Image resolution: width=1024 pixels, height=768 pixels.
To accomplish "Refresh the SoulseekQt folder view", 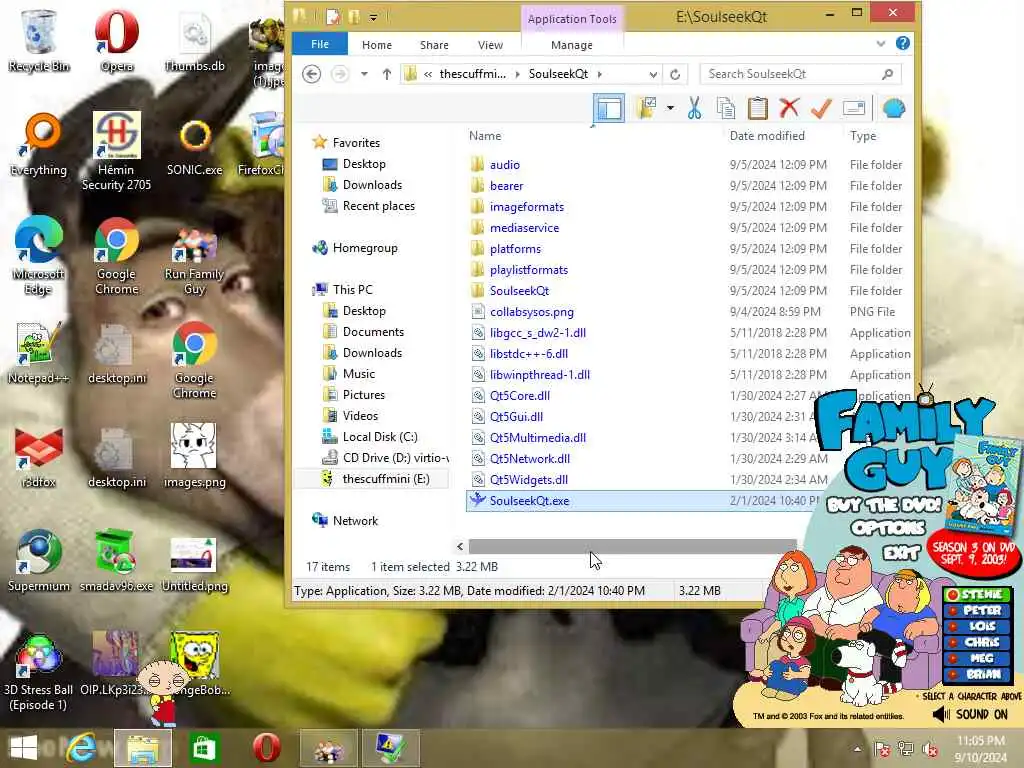I will (x=675, y=74).
